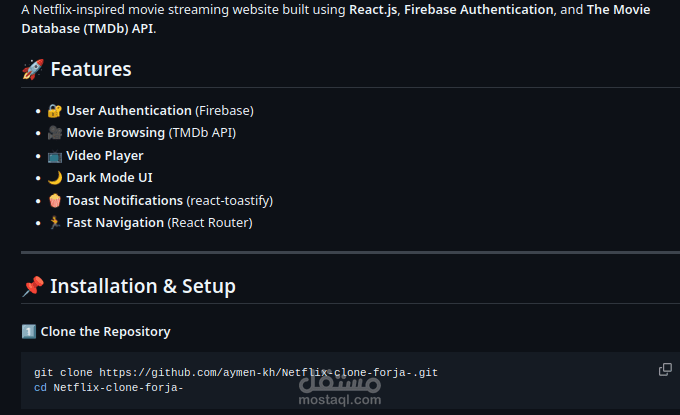Click the cd Netflix-clone-forja- command line

tap(108, 387)
